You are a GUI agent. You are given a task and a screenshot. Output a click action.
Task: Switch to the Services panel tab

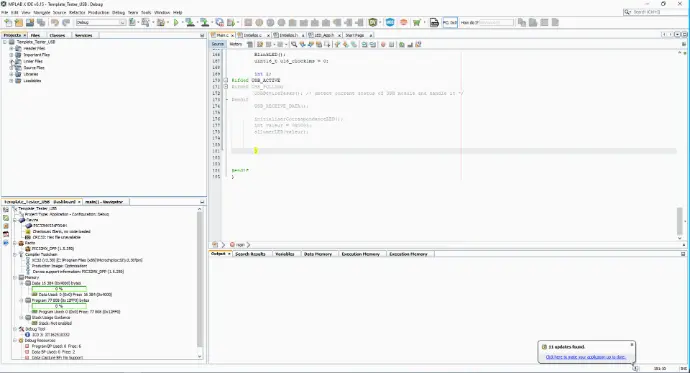point(84,35)
